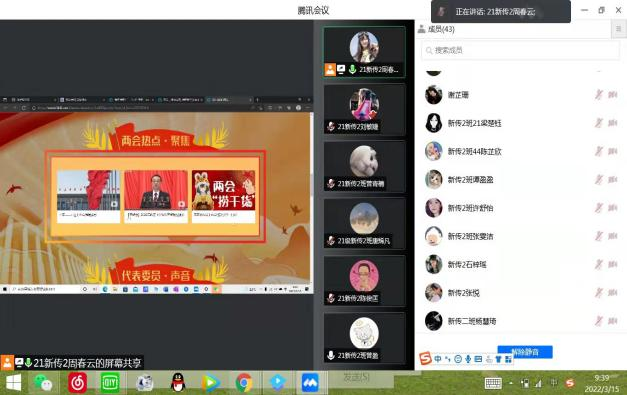Open the QQ penguin taskbar icon
The width and height of the screenshot is (627, 395).
tap(178, 383)
